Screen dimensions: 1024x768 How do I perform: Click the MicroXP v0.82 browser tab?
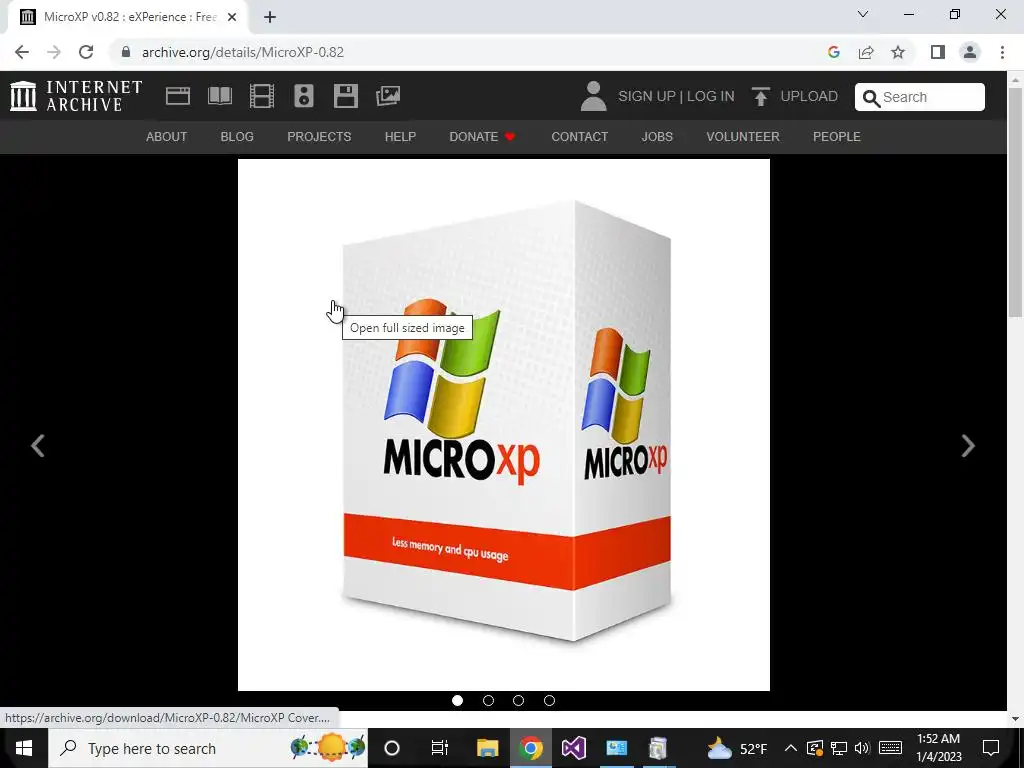point(127,17)
